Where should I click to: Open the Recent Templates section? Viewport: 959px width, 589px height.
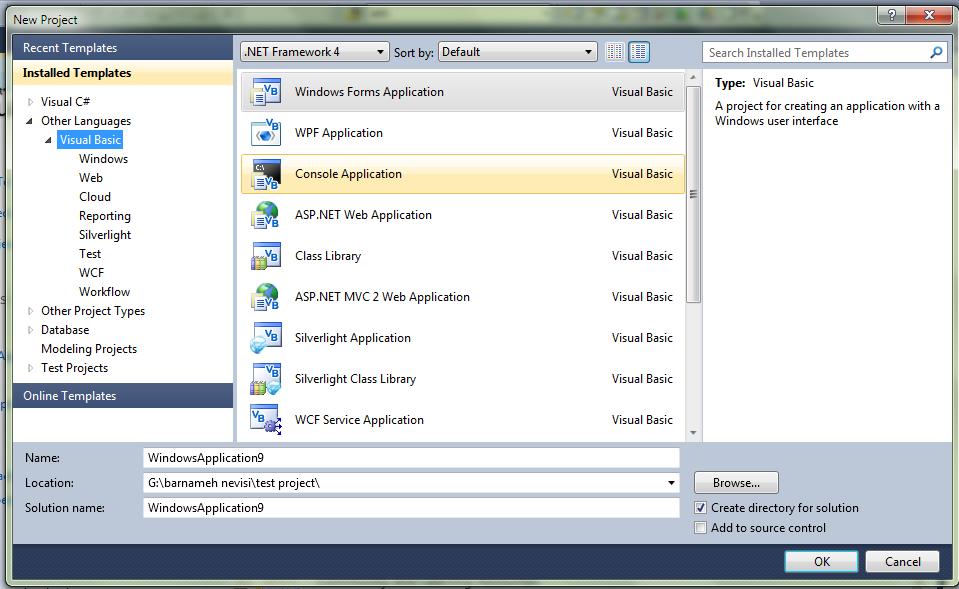[122, 48]
